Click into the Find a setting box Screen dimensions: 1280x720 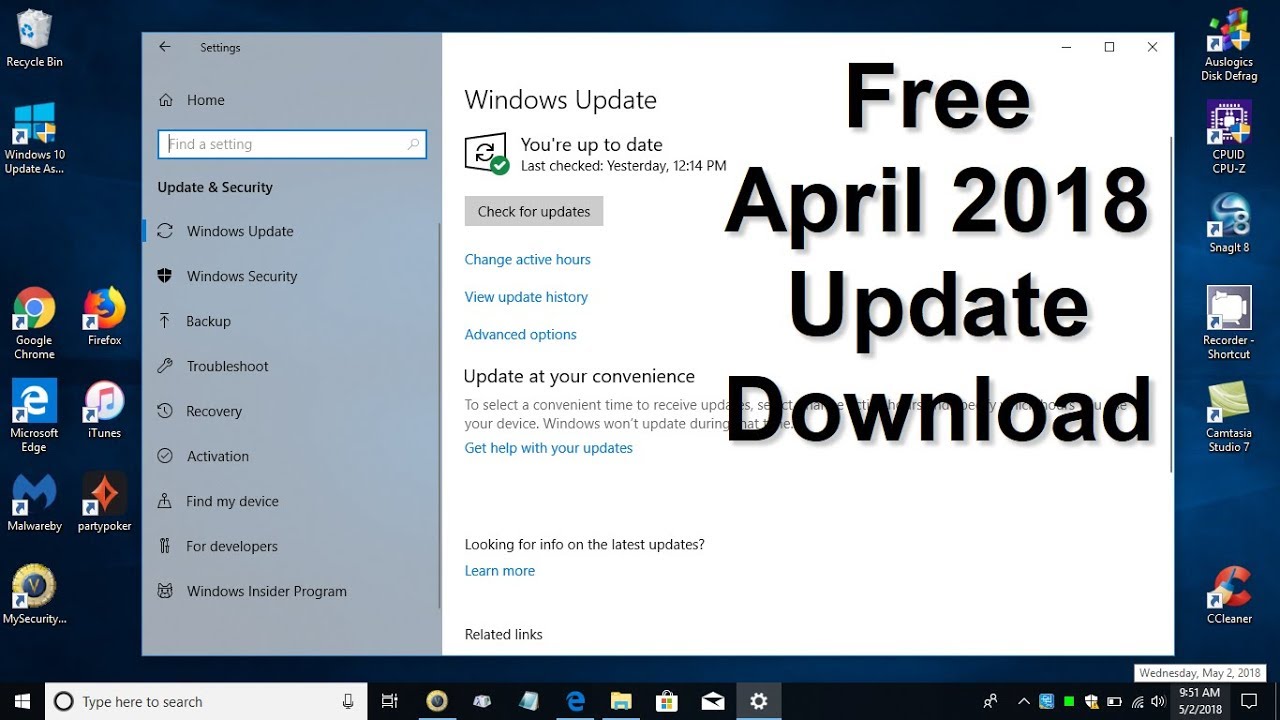coord(292,144)
